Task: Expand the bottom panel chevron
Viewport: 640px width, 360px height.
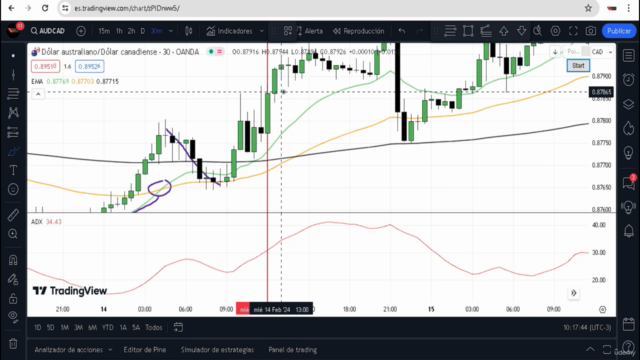Action: 590,349
